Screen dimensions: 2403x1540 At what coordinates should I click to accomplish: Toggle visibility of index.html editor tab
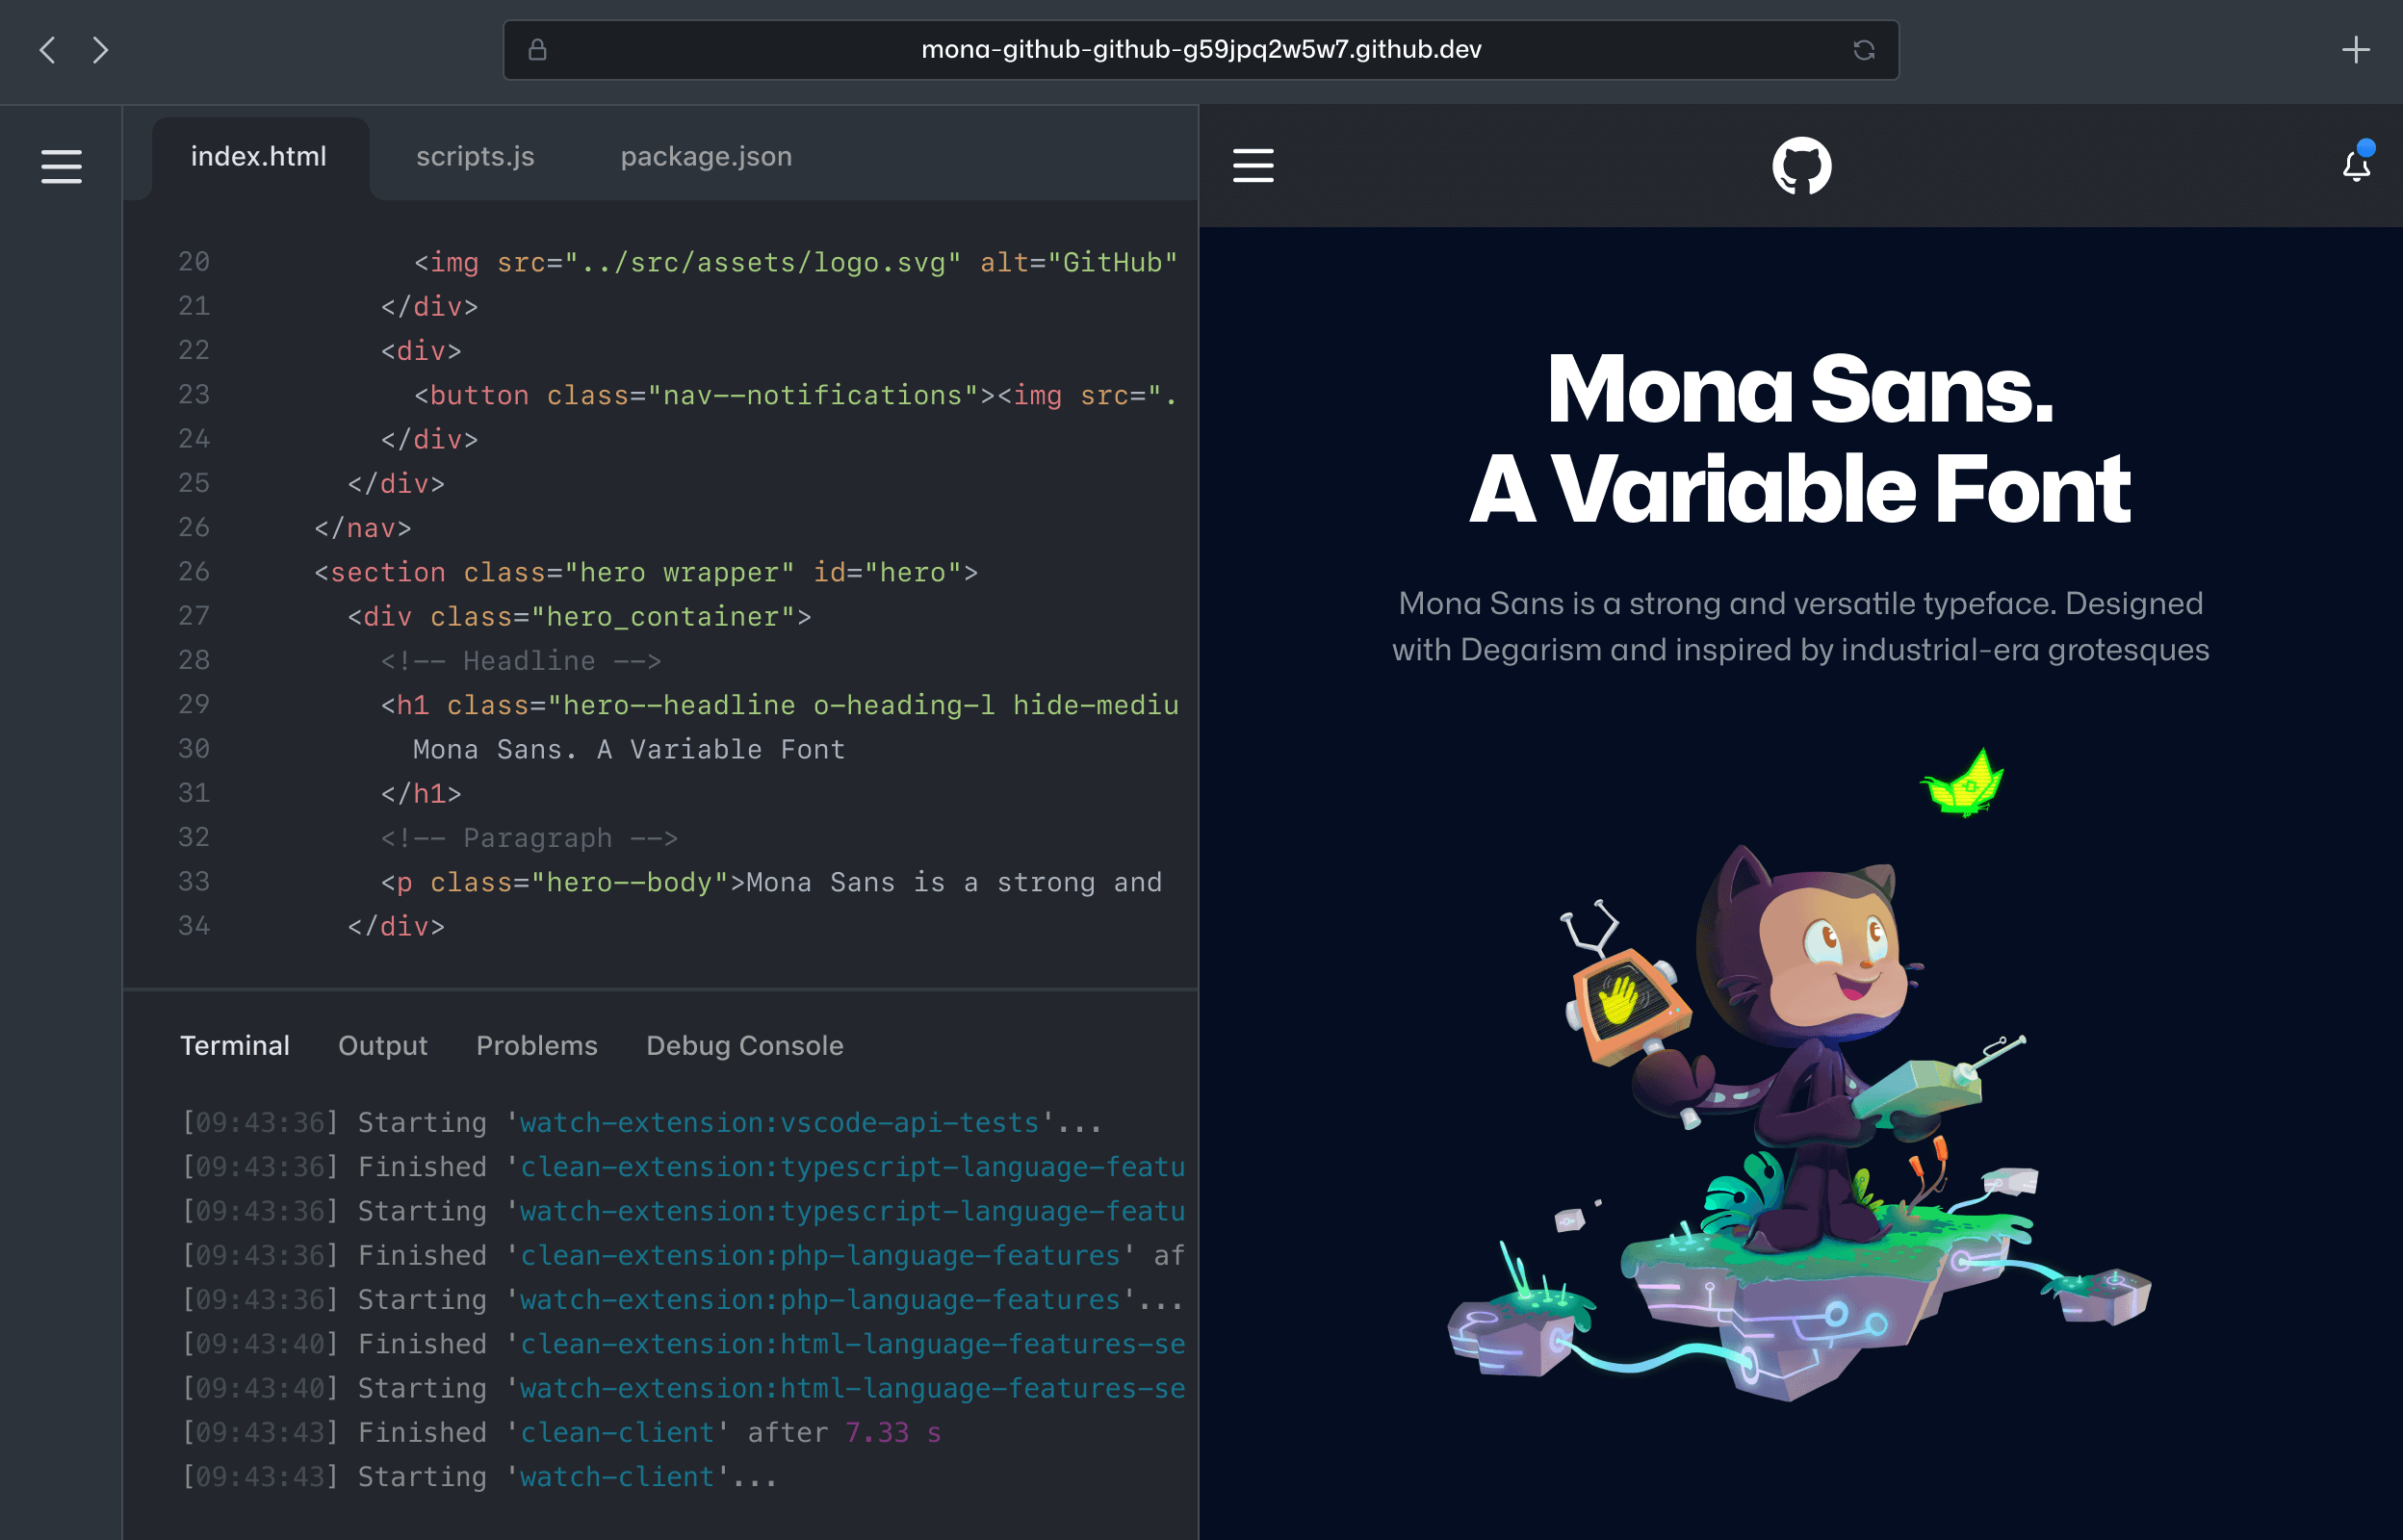pos(257,156)
